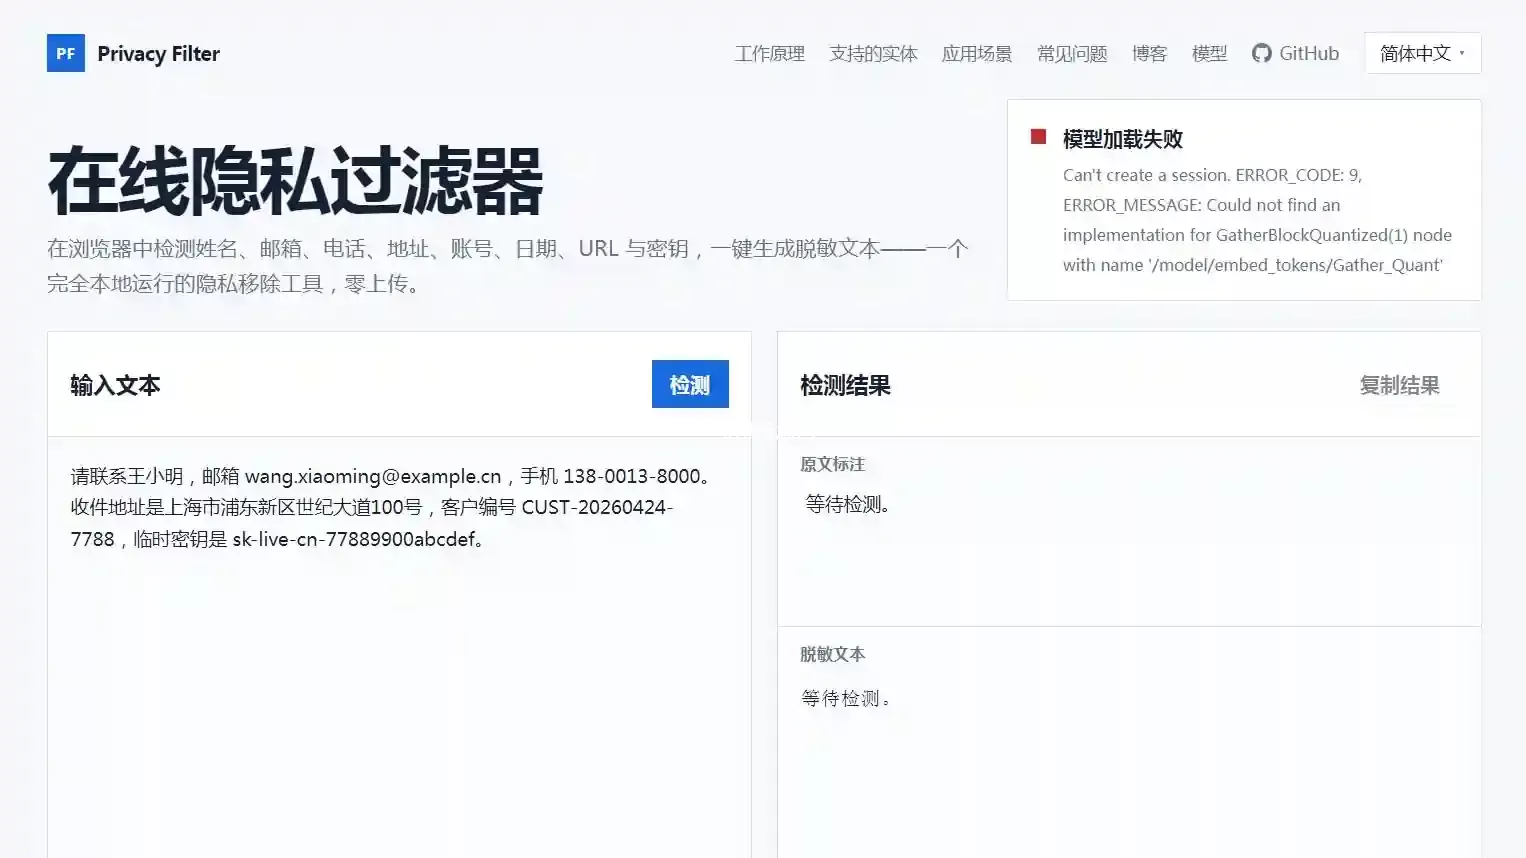This screenshot has width=1526, height=858.
Task: Navigate to 应用场景
Action: click(x=977, y=53)
